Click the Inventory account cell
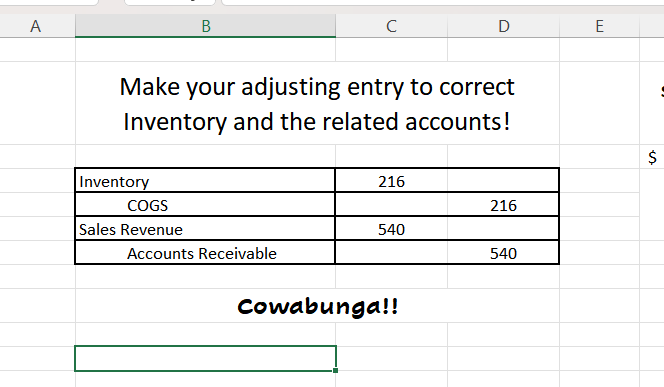The width and height of the screenshot is (664, 387). [x=205, y=181]
